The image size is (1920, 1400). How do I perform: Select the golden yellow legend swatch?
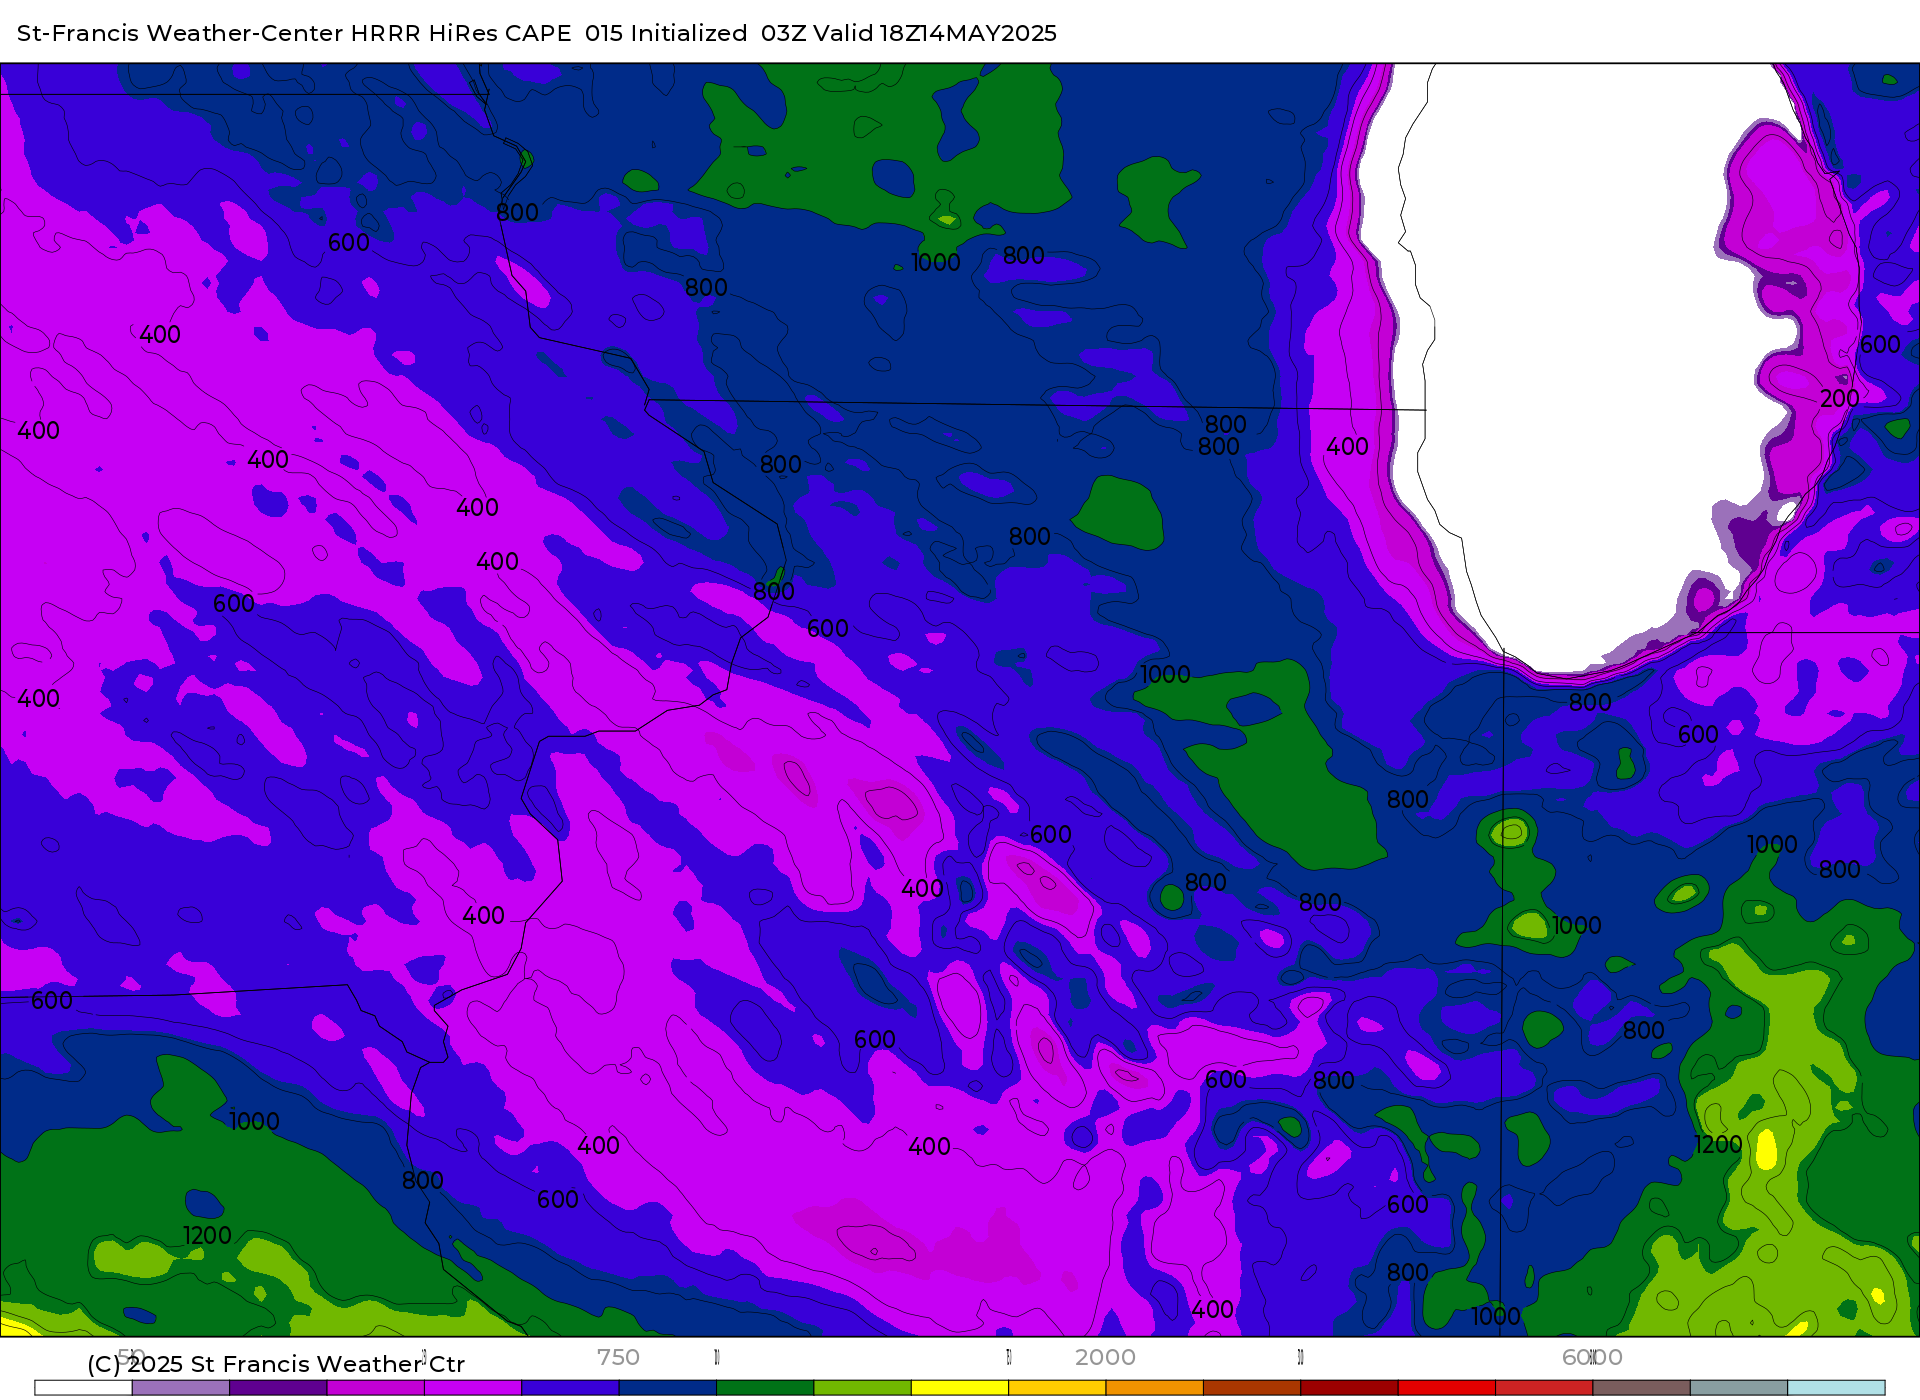point(1057,1388)
